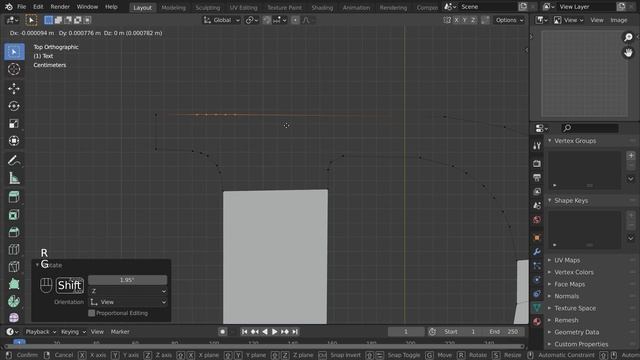This screenshot has height=360, width=640.
Task: Select the Extrude Region tool
Action: tap(14, 197)
